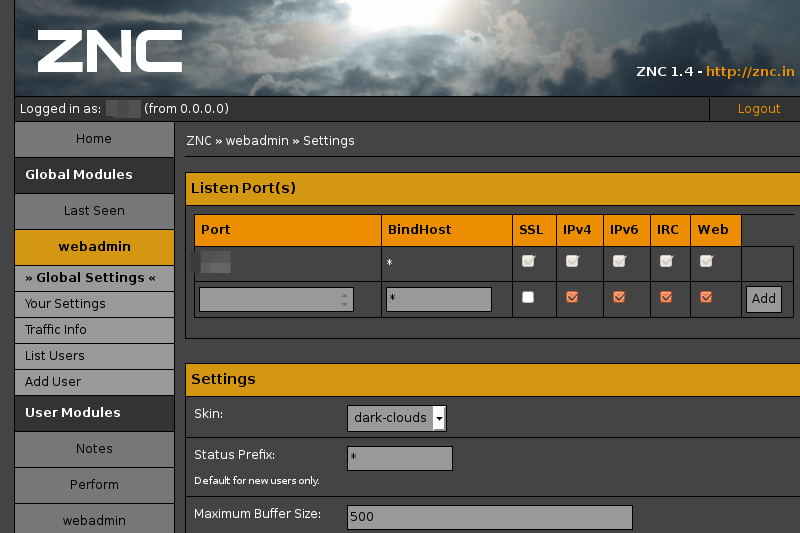
Task: Uncheck IPv4 for the new listener
Action: point(572,297)
